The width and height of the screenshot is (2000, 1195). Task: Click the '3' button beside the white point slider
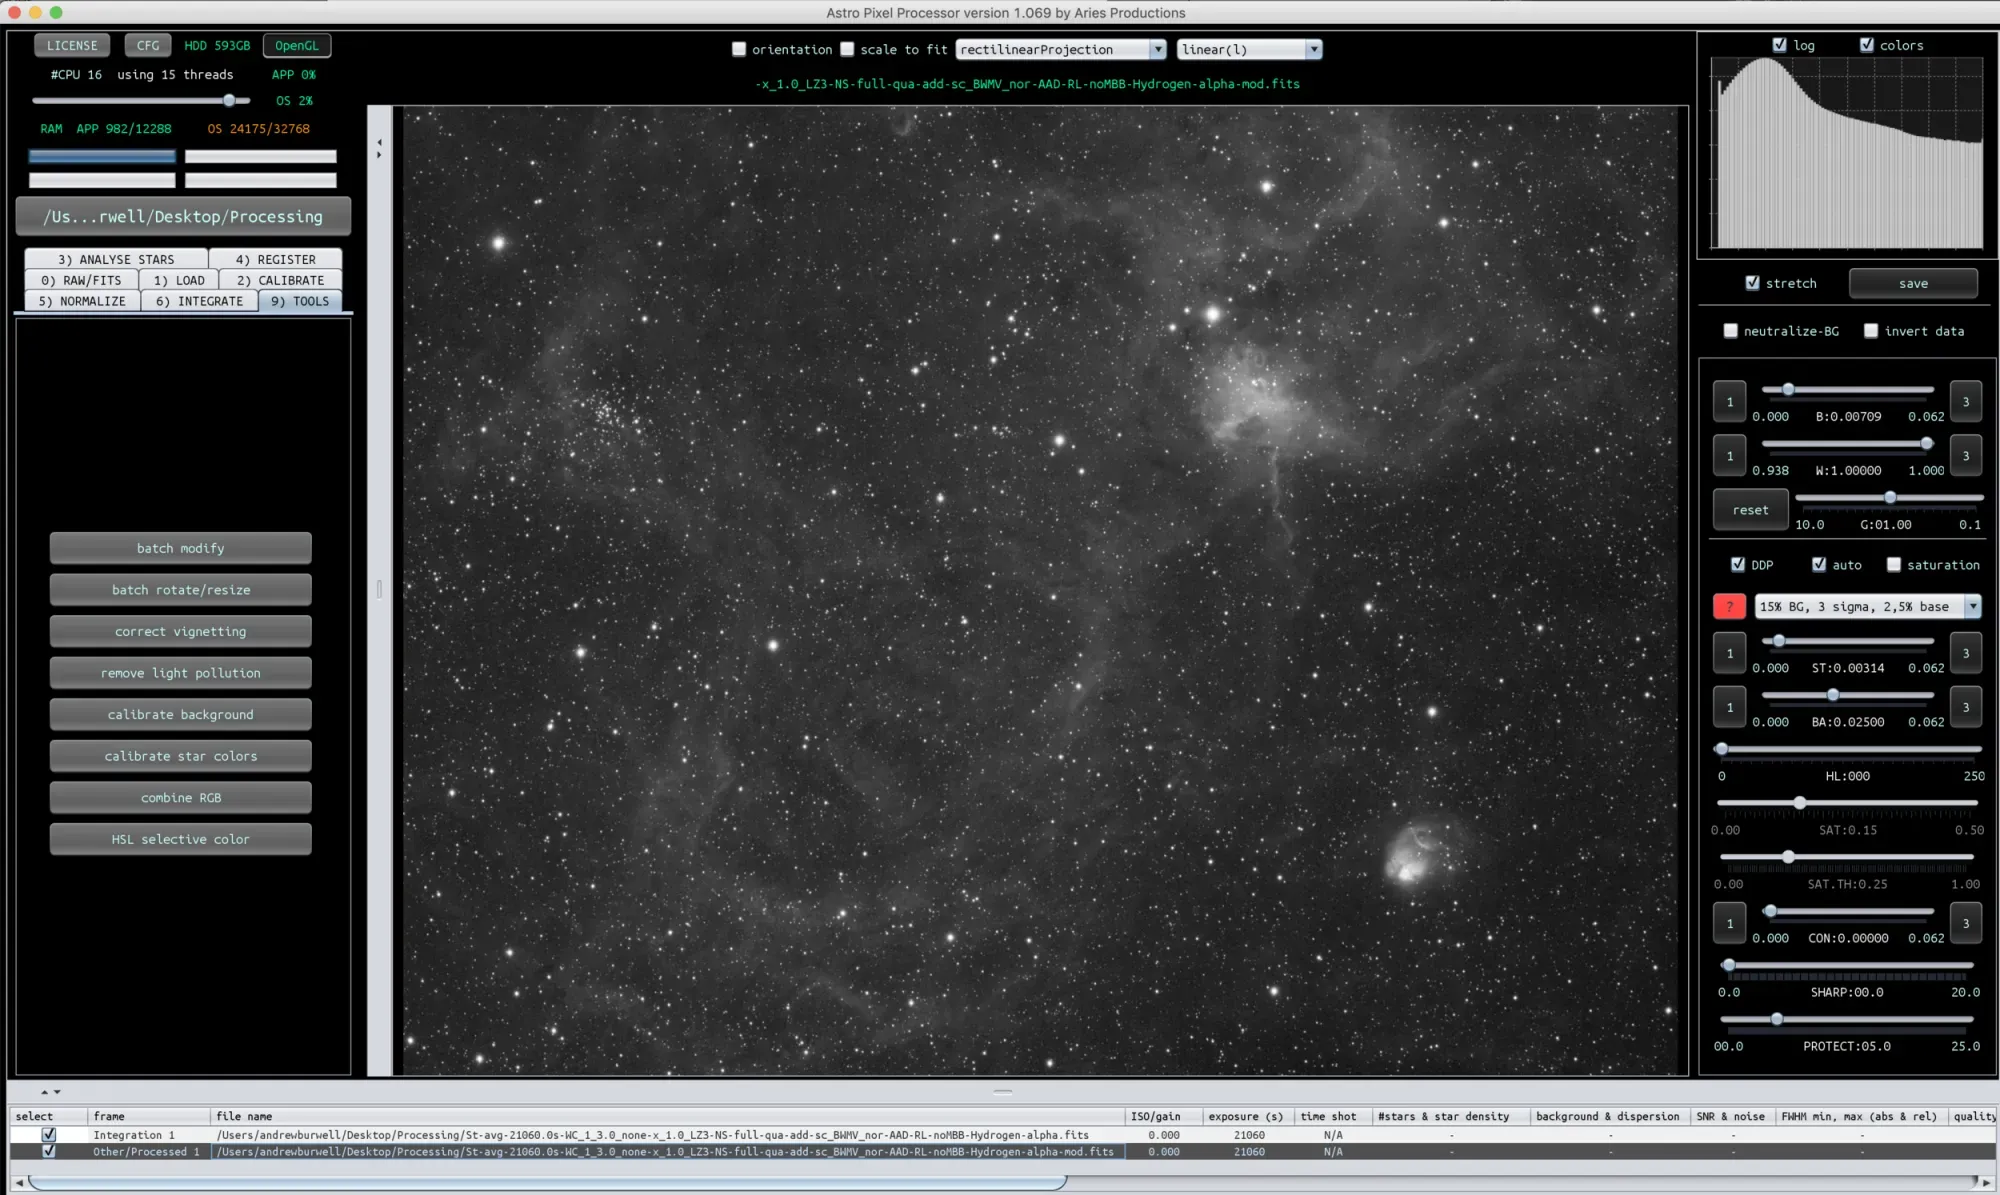coord(1965,456)
